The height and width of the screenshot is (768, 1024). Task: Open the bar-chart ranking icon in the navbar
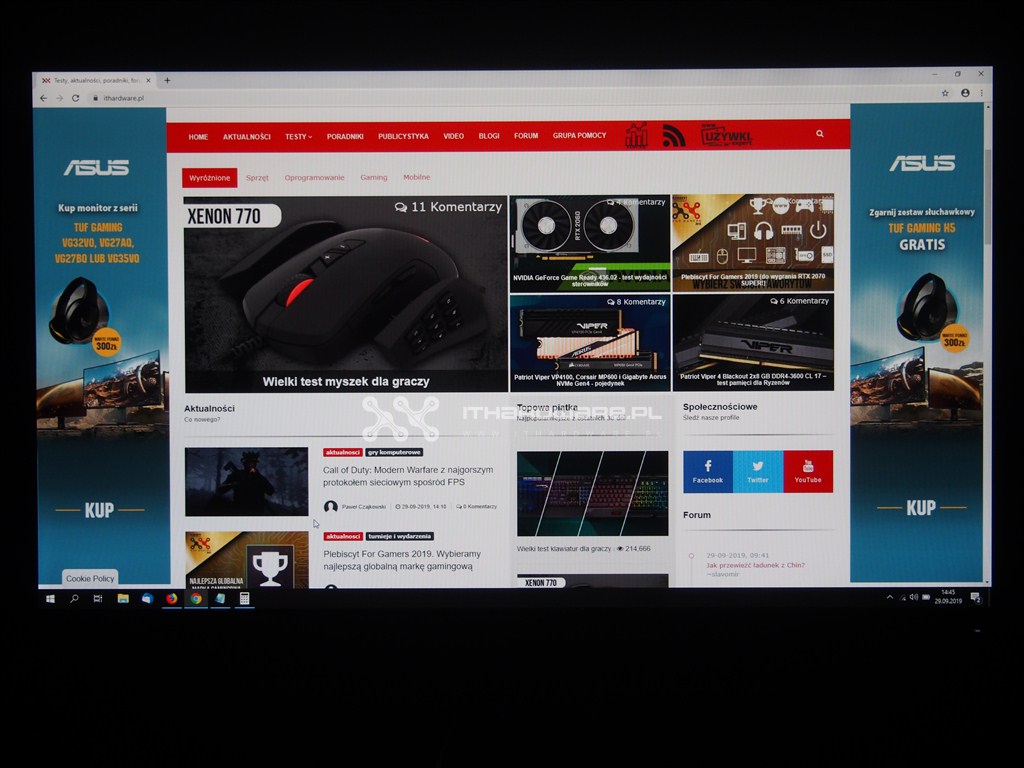636,135
